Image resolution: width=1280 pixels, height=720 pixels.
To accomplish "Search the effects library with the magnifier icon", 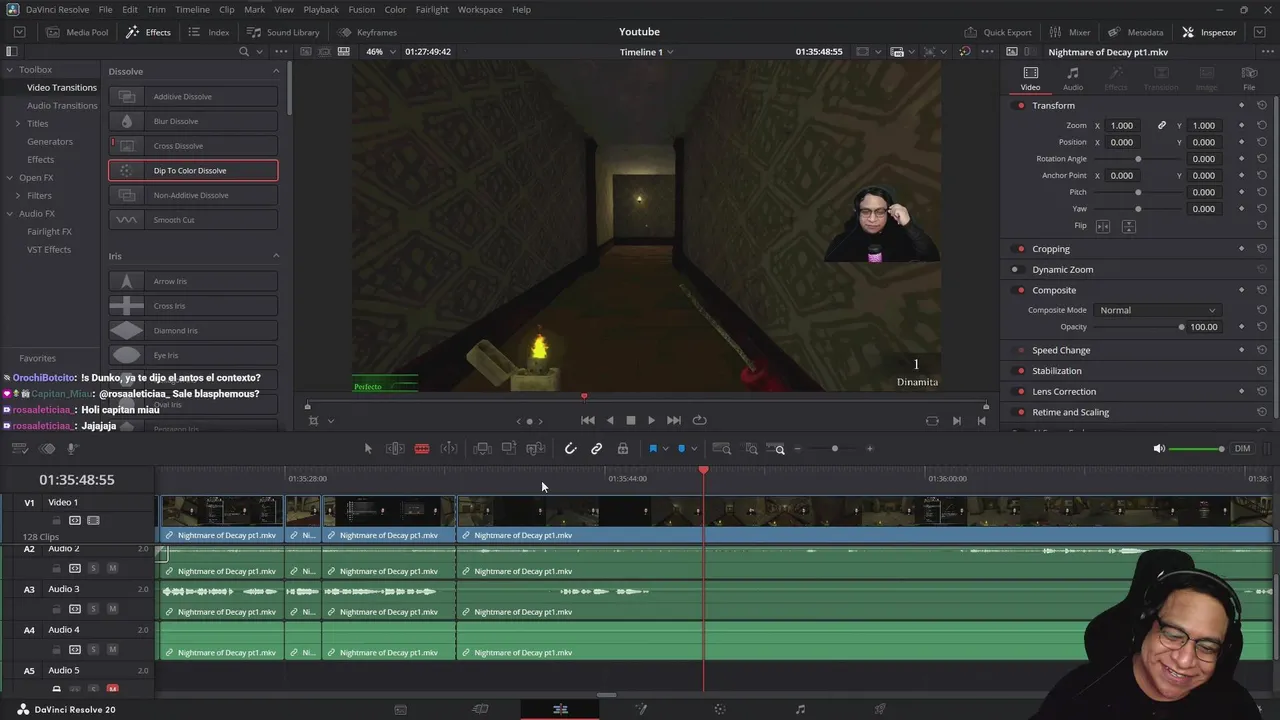I will (x=244, y=52).
